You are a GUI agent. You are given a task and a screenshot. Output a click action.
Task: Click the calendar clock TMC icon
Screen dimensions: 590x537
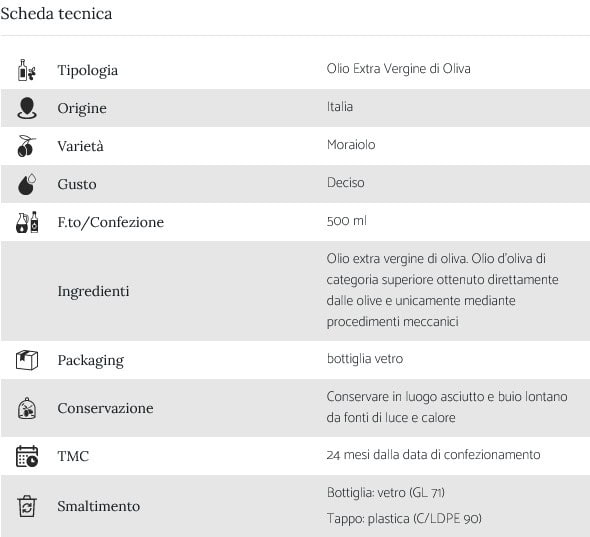(27, 456)
